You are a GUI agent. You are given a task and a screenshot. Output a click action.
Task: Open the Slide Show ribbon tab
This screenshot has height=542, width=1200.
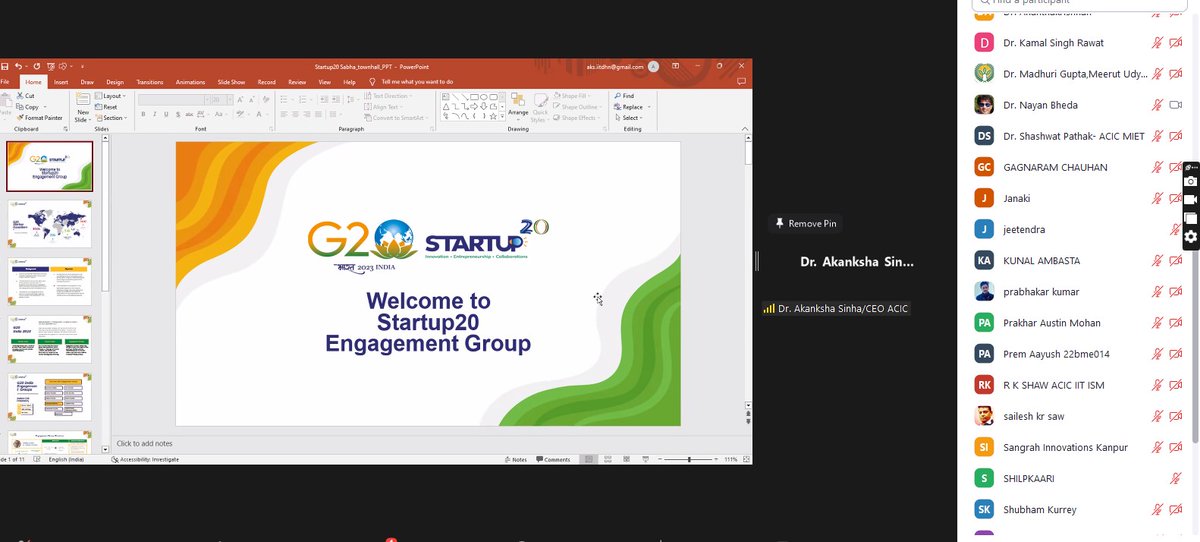[x=231, y=82]
